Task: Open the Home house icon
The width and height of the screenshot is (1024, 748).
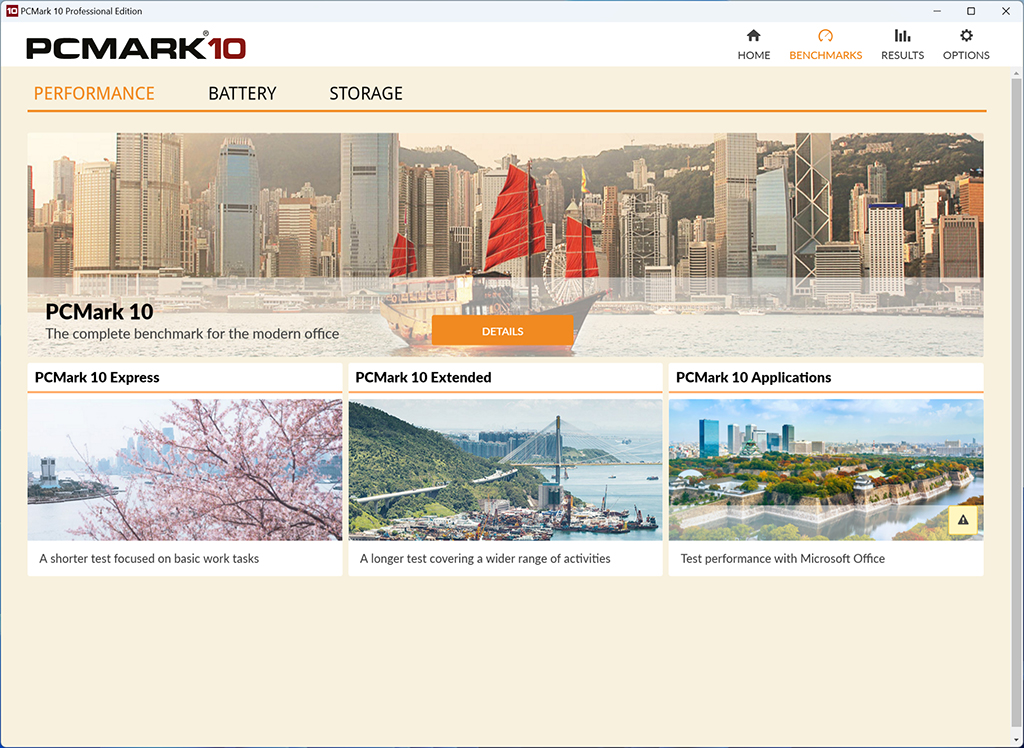Action: (x=754, y=35)
